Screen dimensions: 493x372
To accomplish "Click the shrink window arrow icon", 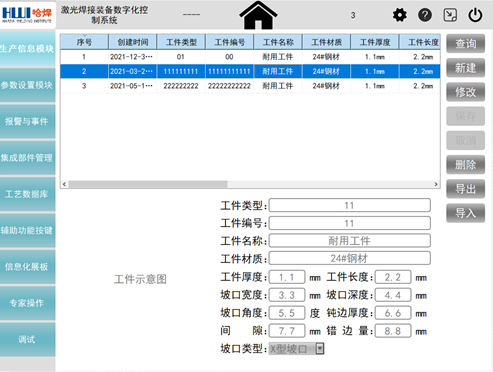I will tap(450, 15).
